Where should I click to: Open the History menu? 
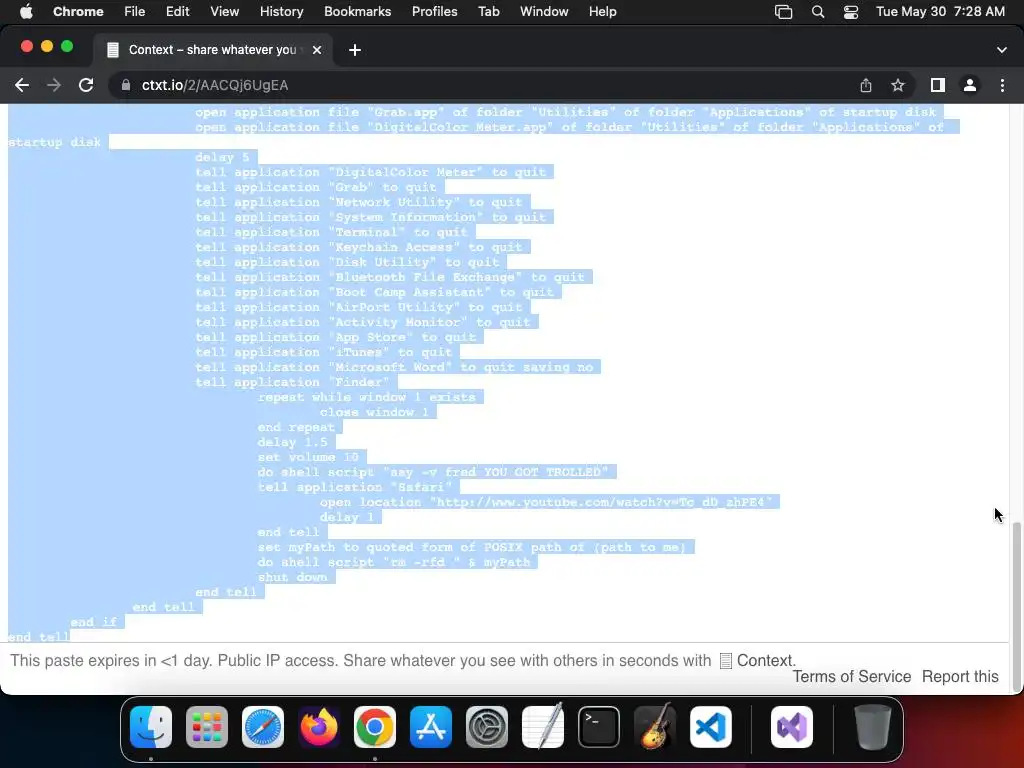click(281, 11)
